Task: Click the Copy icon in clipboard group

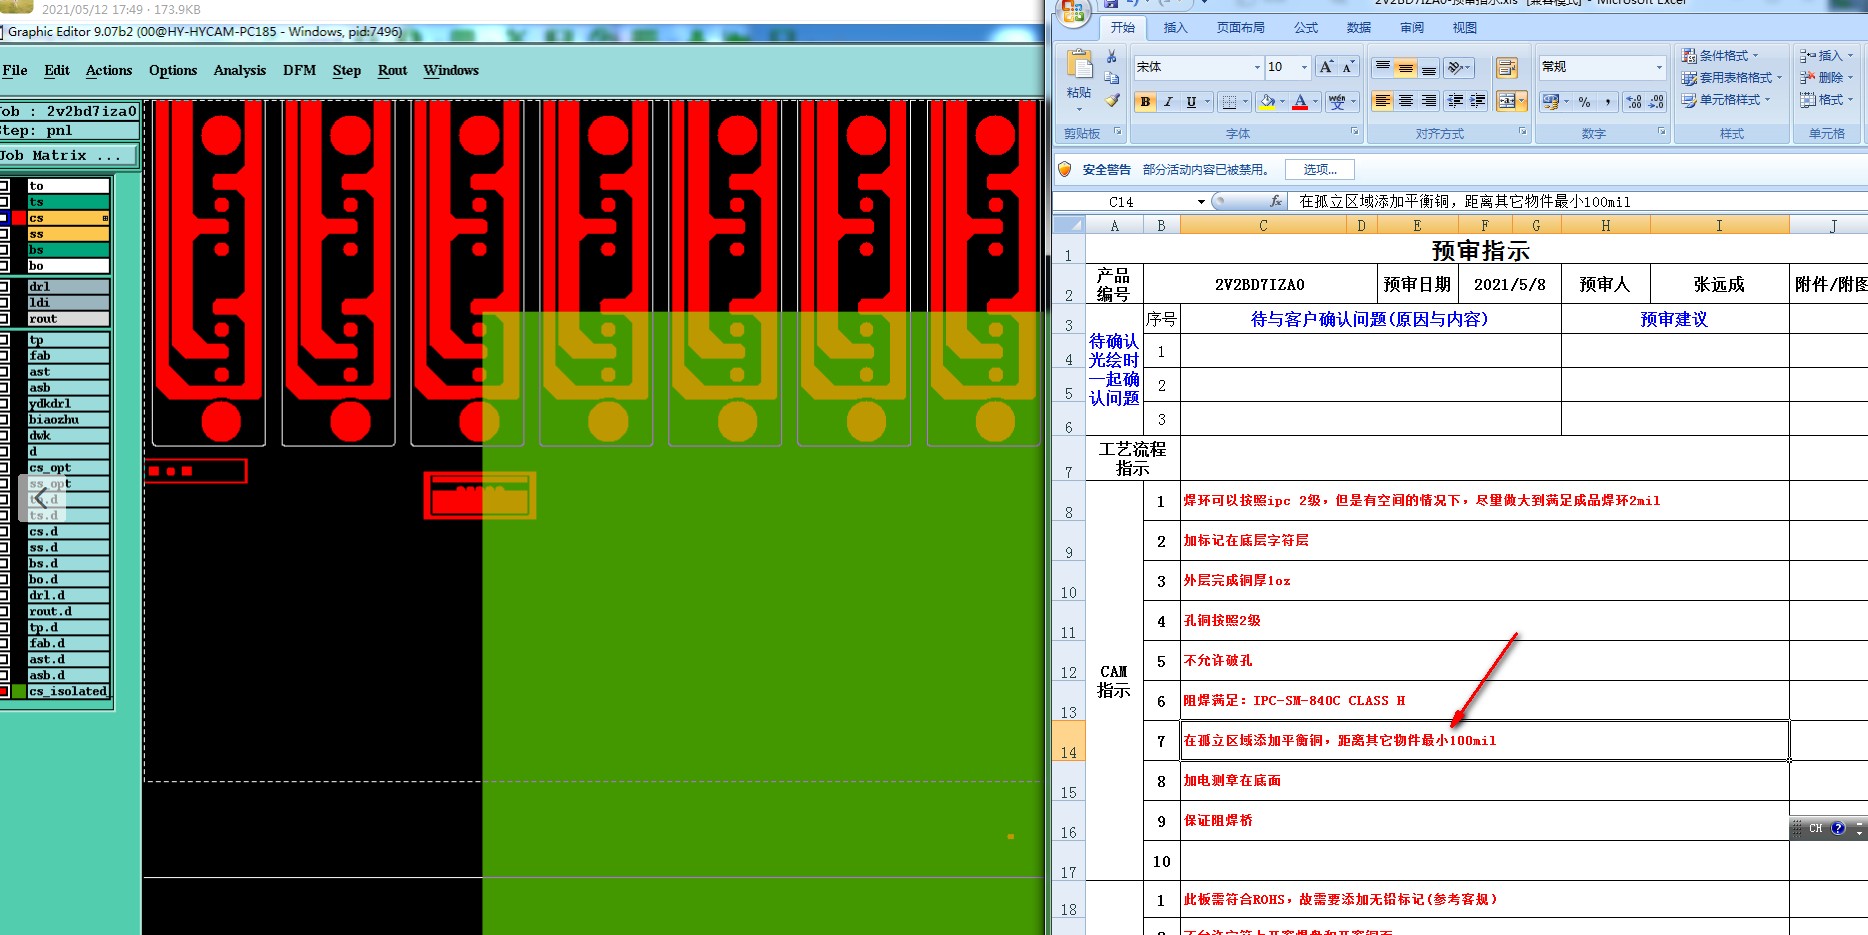Action: (x=1112, y=78)
